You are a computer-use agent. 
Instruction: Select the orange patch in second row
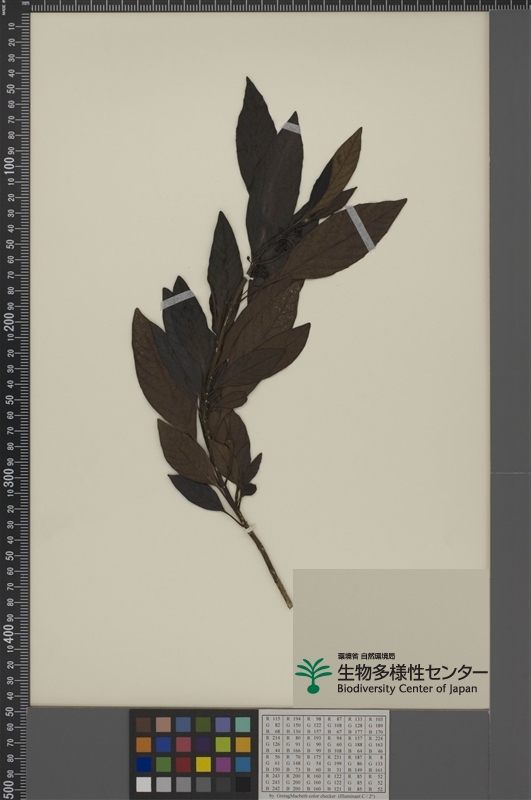tap(144, 744)
